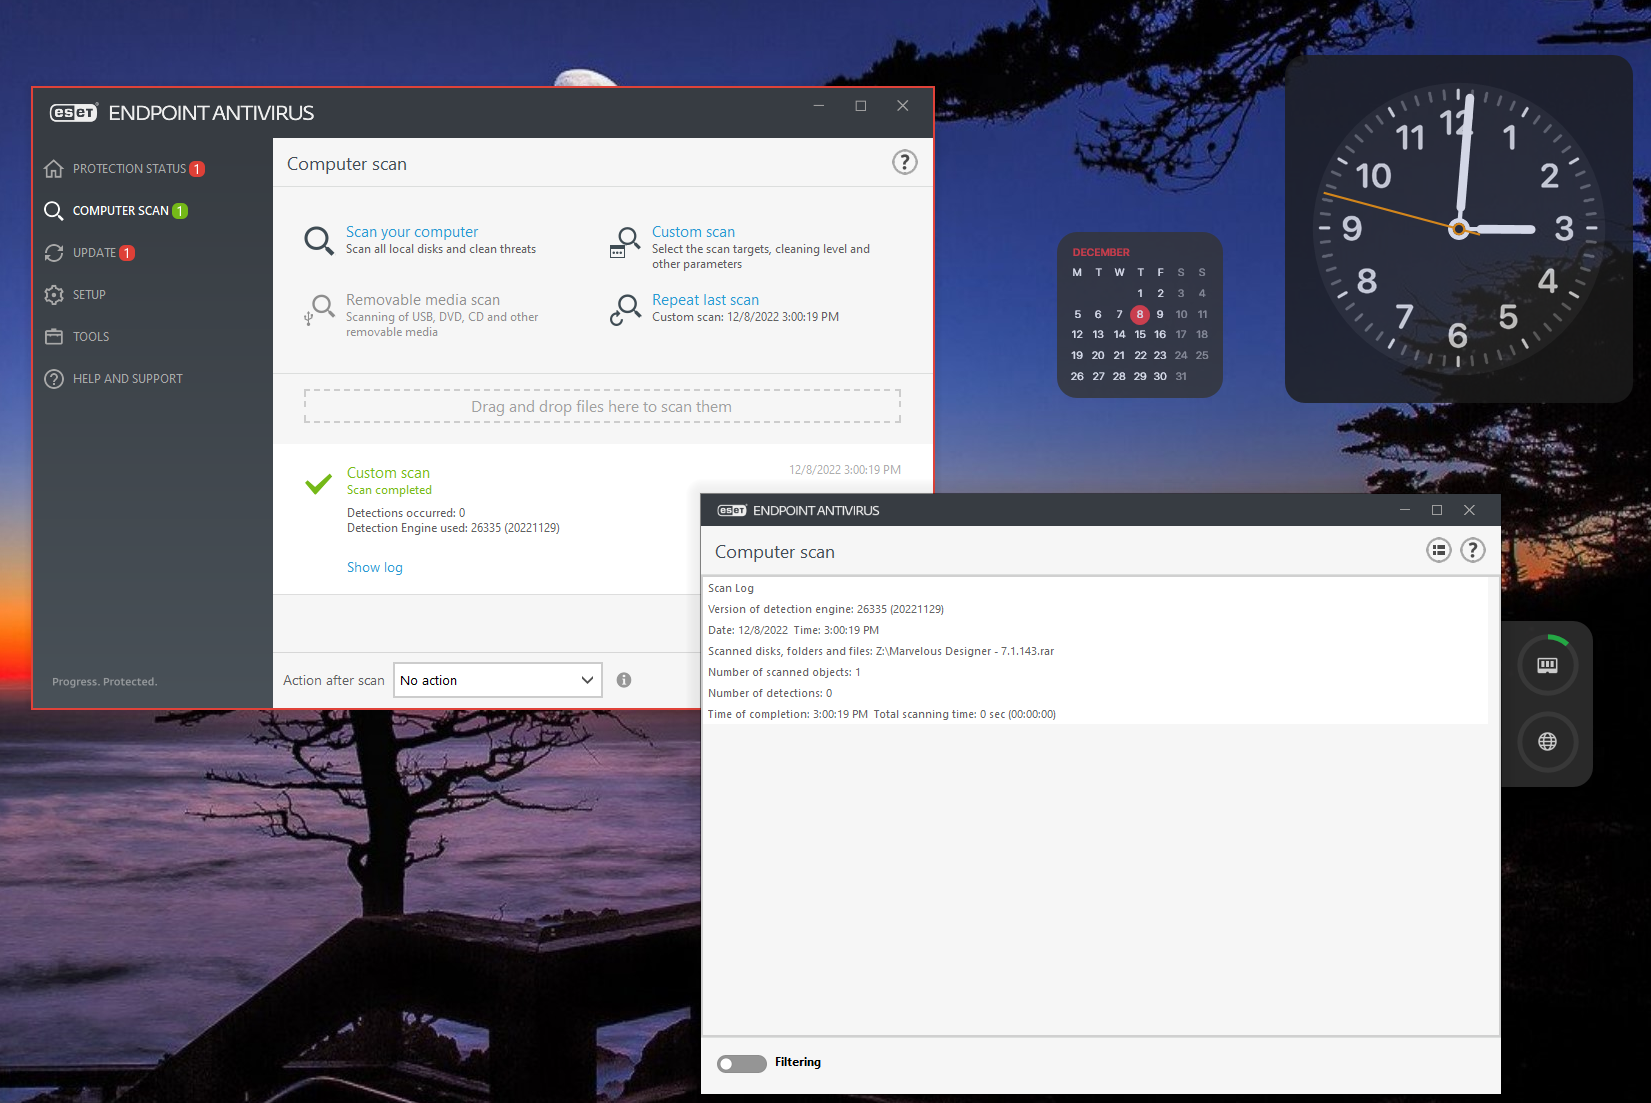Click the Scan your computer magnifier icon
Viewport: 1651px width, 1103px height.
click(319, 240)
